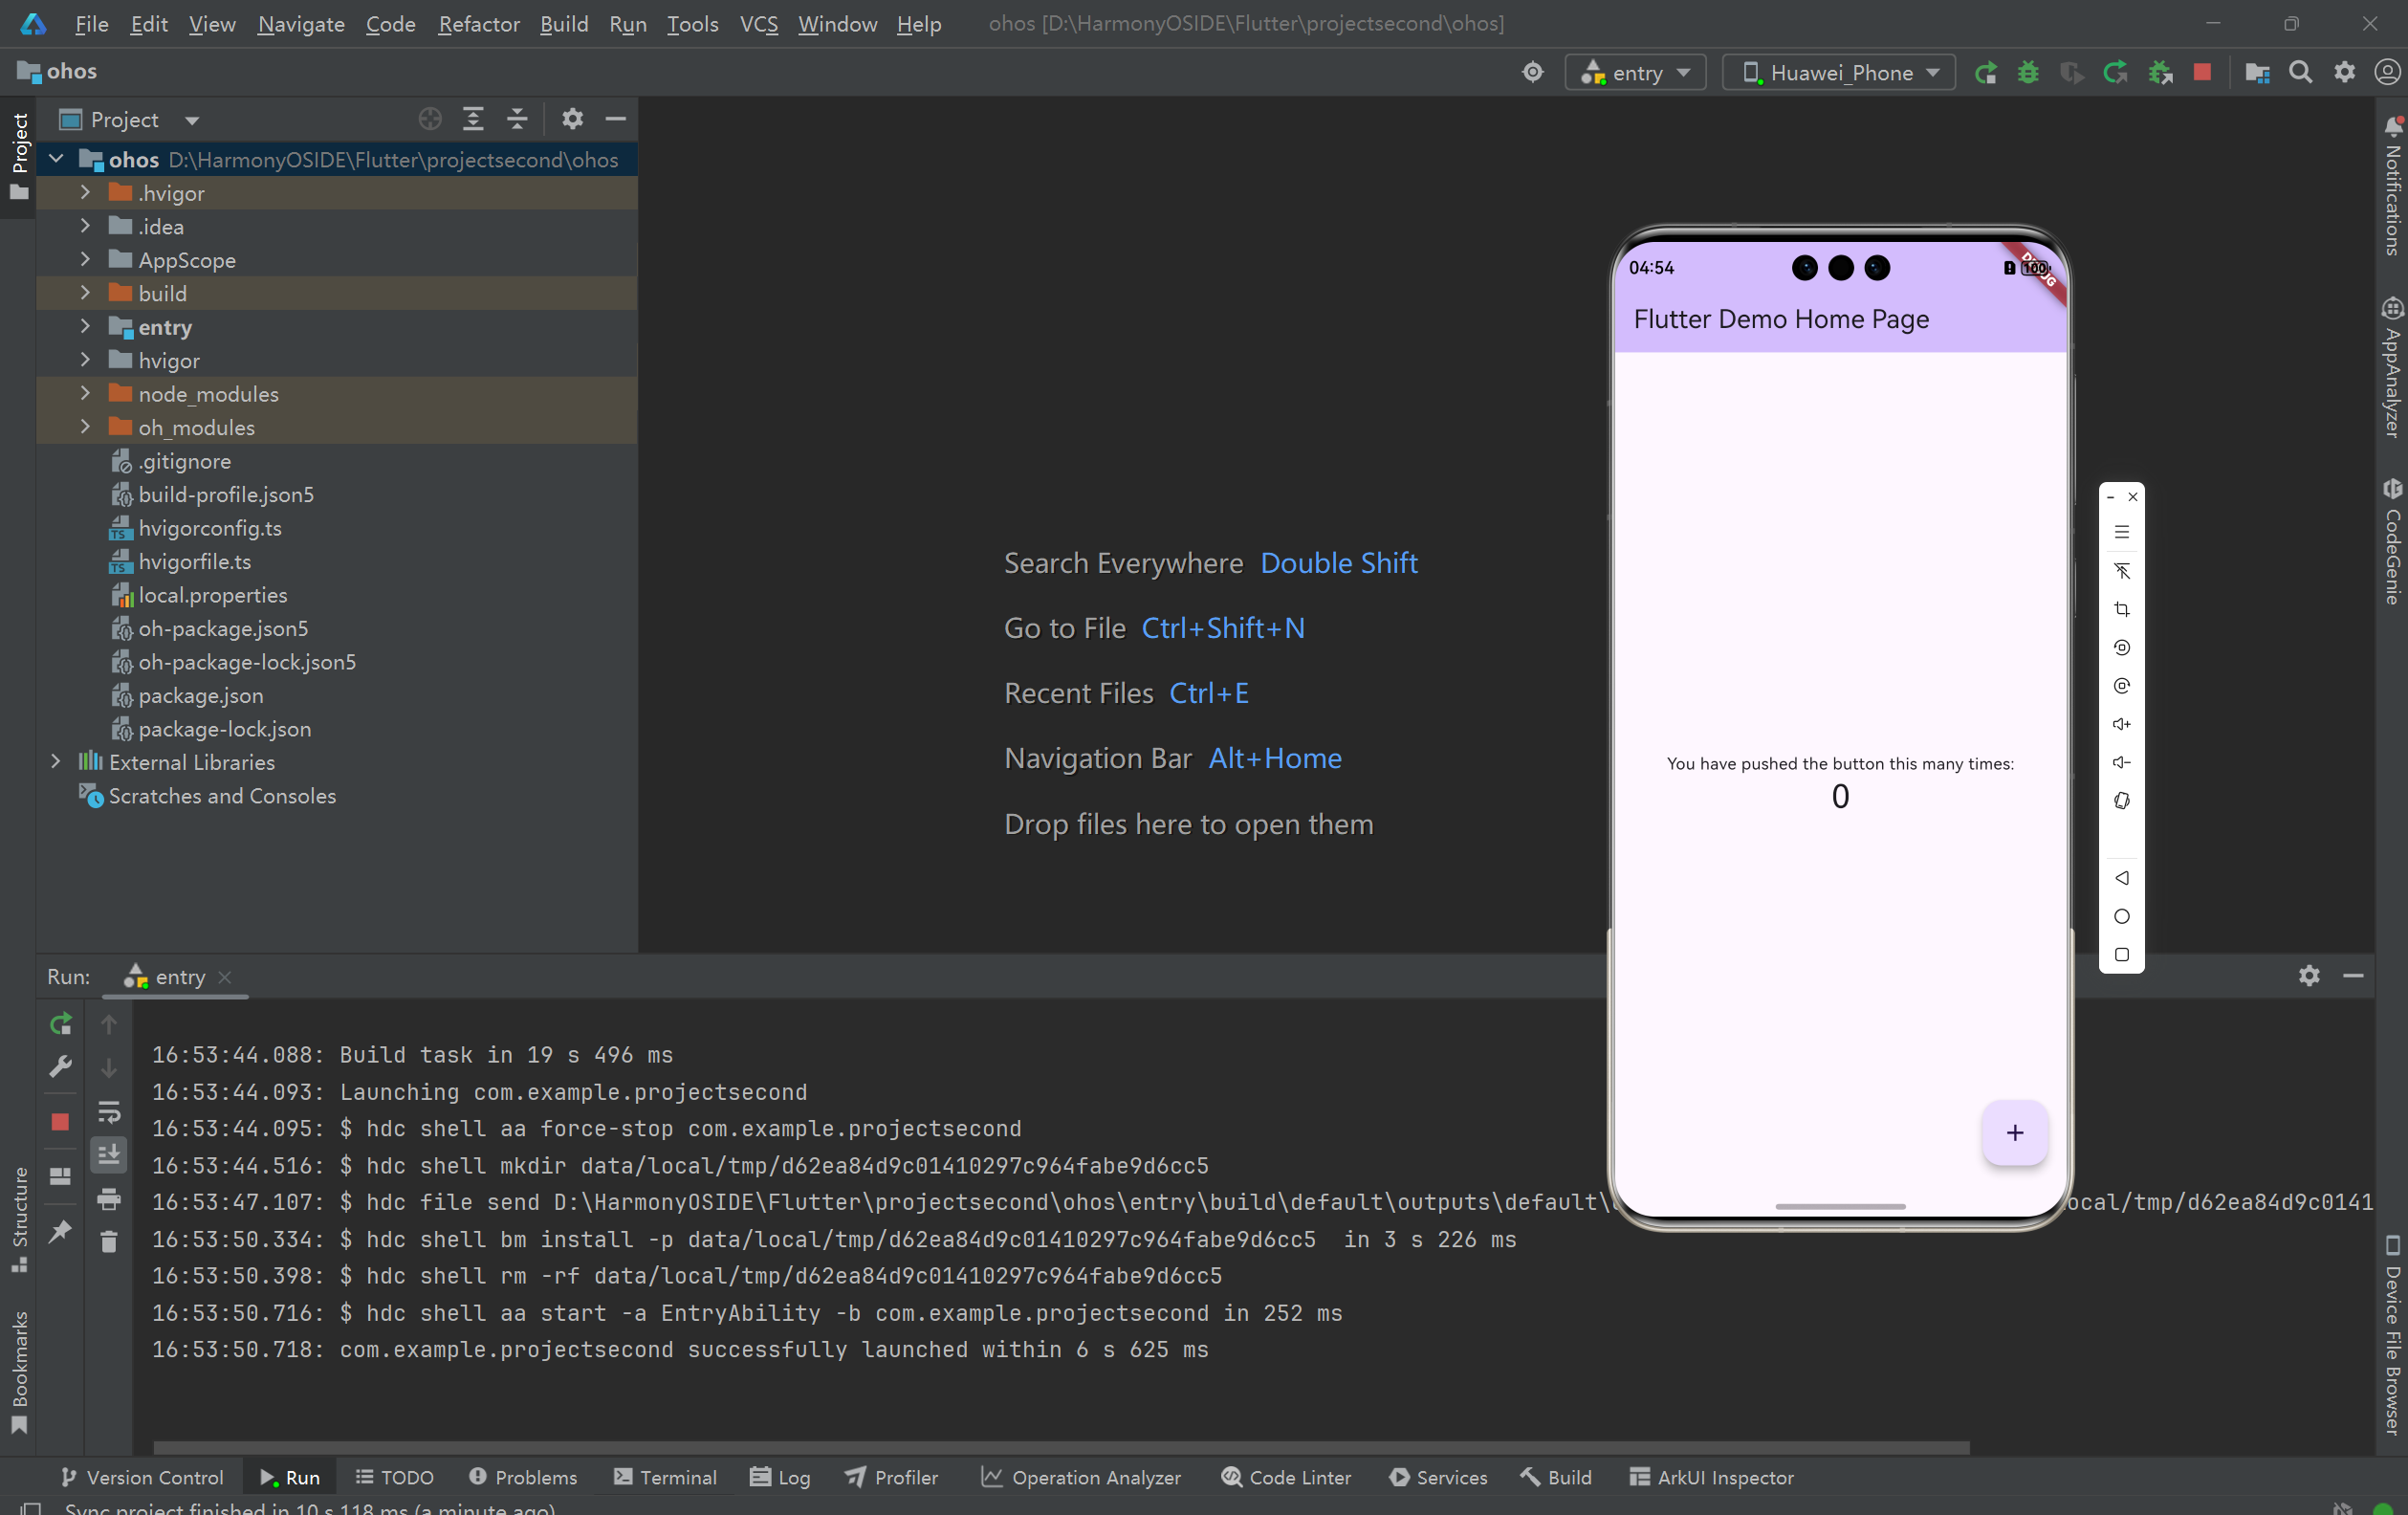This screenshot has height=1515, width=2408.
Task: Stop the running app with the red square toolbar icon
Action: coord(2202,72)
